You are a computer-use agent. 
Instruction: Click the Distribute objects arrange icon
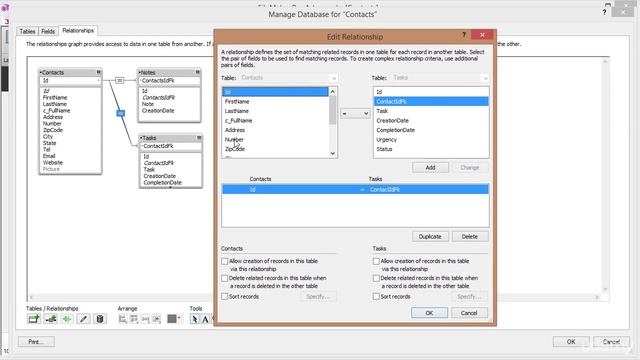[x=134, y=319]
